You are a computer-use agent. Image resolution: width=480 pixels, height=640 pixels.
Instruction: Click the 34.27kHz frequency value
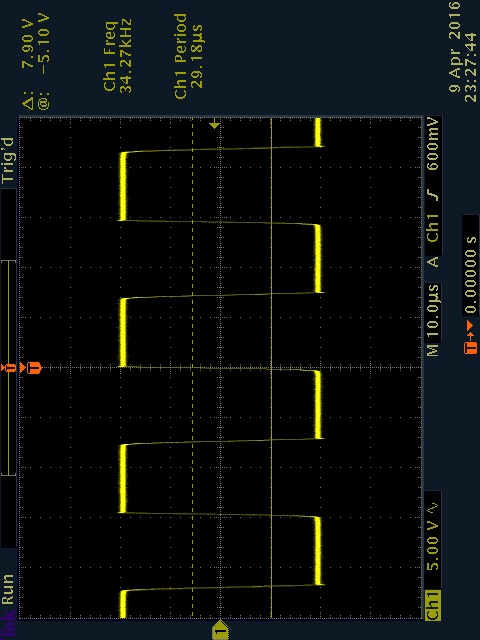pyautogui.click(x=125, y=56)
